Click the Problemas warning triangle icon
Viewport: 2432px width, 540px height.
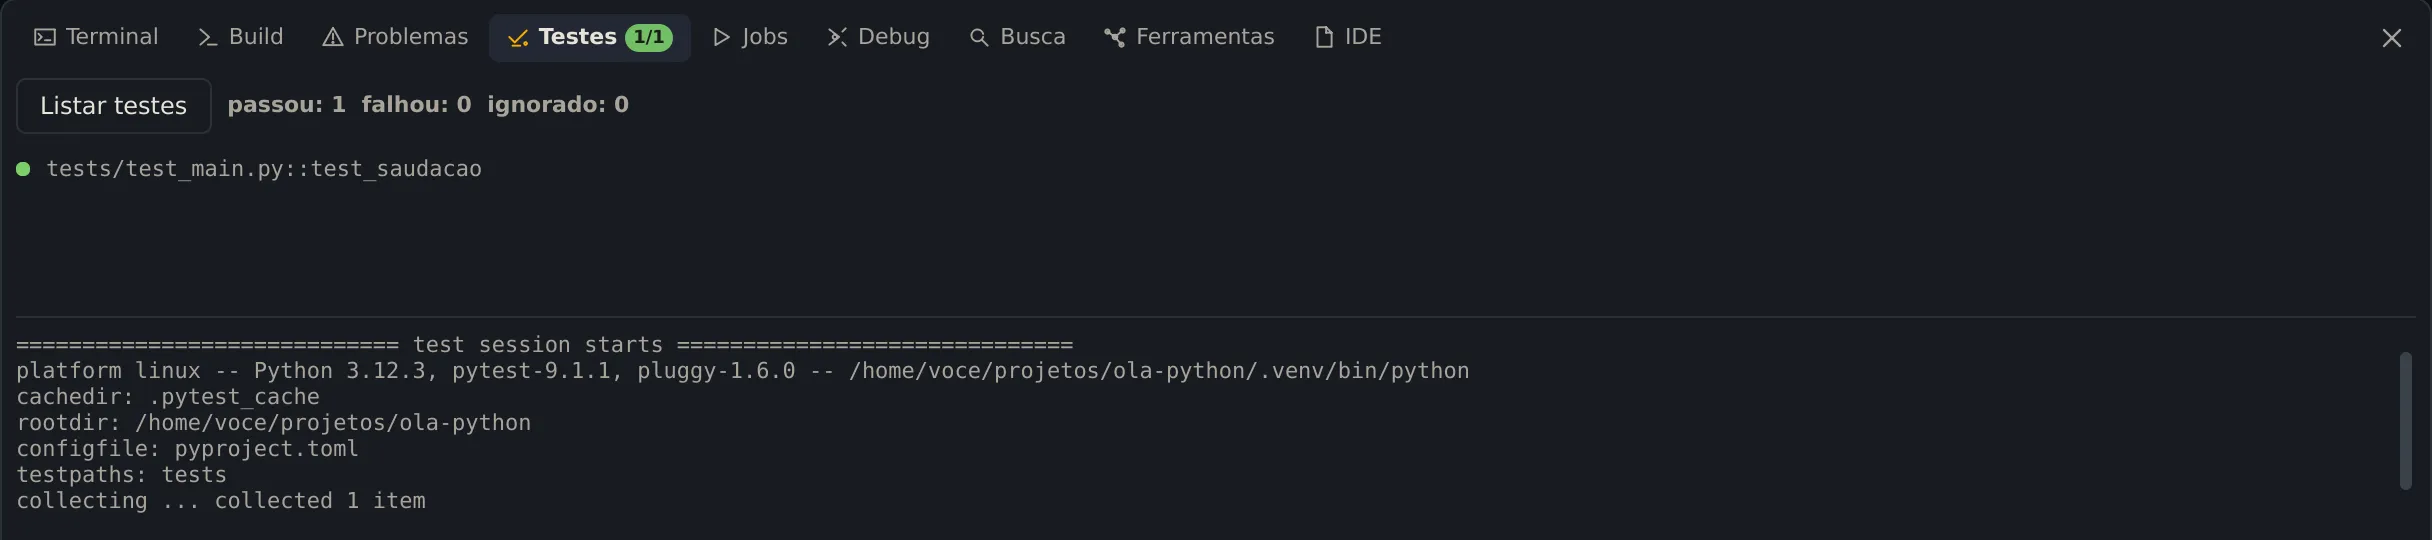click(332, 37)
